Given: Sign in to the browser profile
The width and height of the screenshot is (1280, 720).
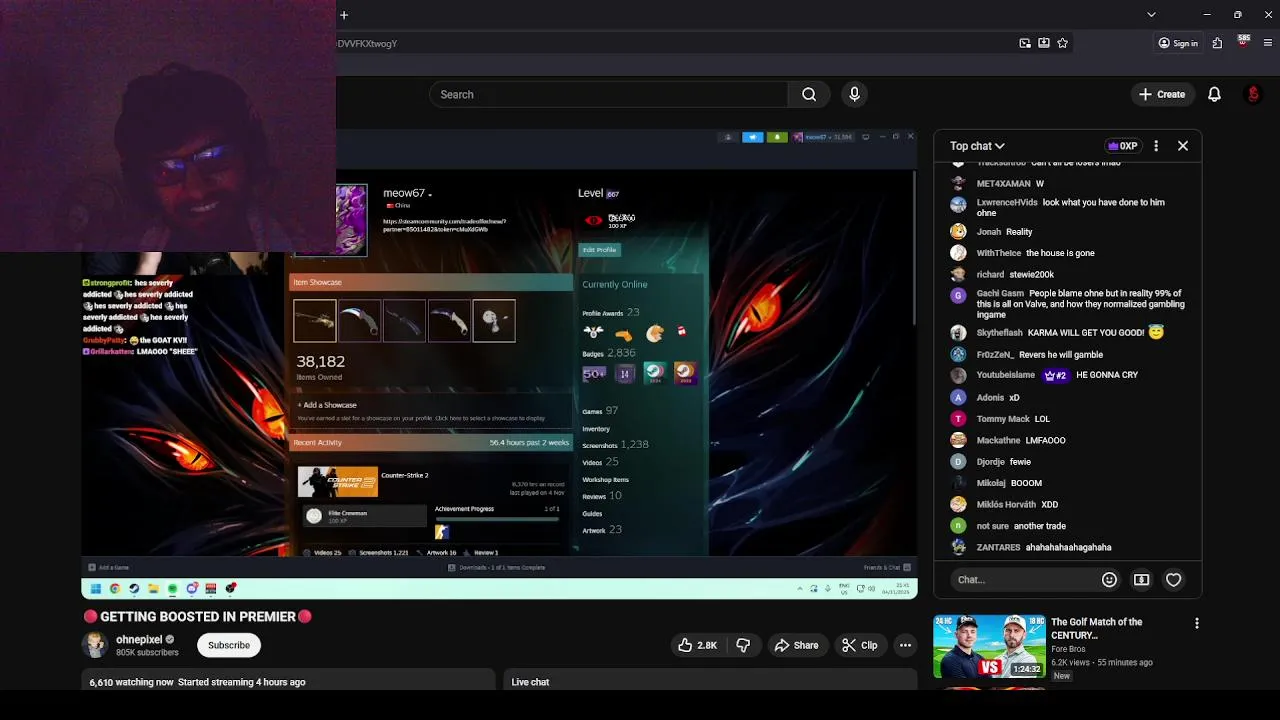Looking at the screenshot, I should (1177, 43).
